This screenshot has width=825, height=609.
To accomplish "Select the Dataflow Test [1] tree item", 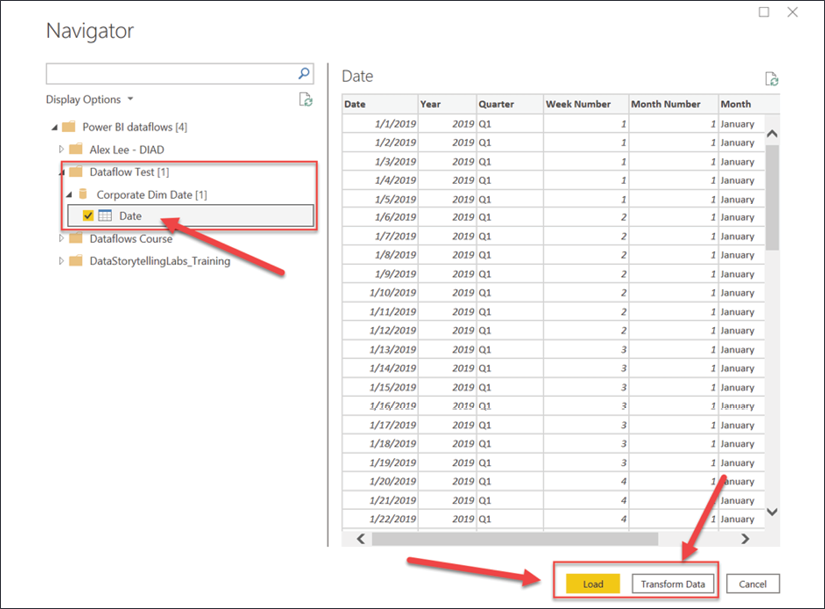I will tap(129, 172).
